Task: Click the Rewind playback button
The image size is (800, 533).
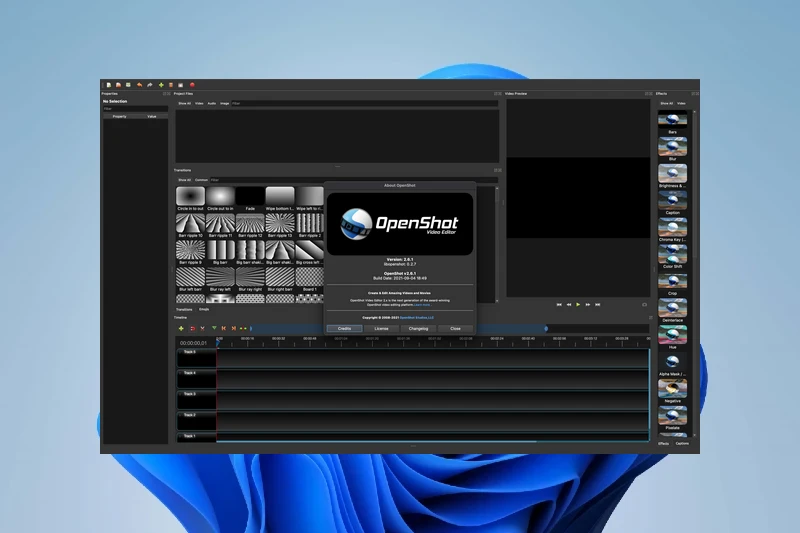Action: (x=569, y=304)
